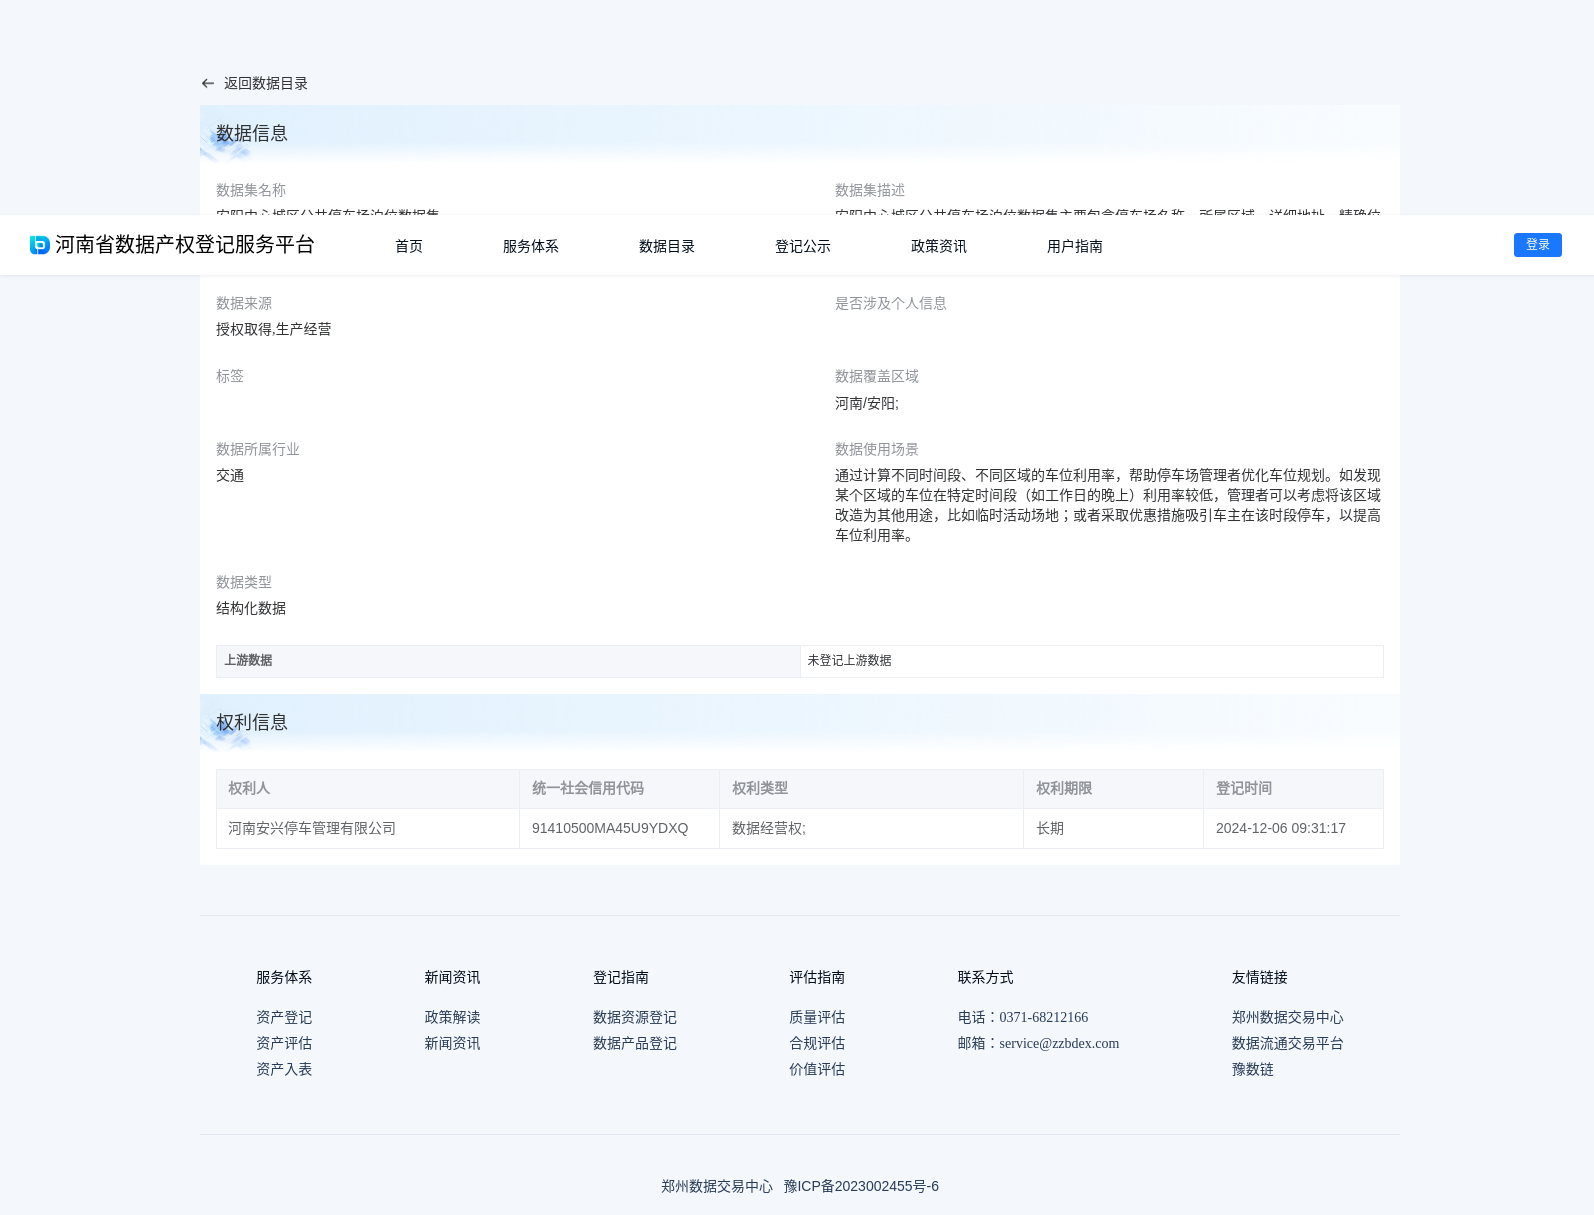Open the 登记公示 navigation item
The height and width of the screenshot is (1215, 1594).
pos(803,246)
